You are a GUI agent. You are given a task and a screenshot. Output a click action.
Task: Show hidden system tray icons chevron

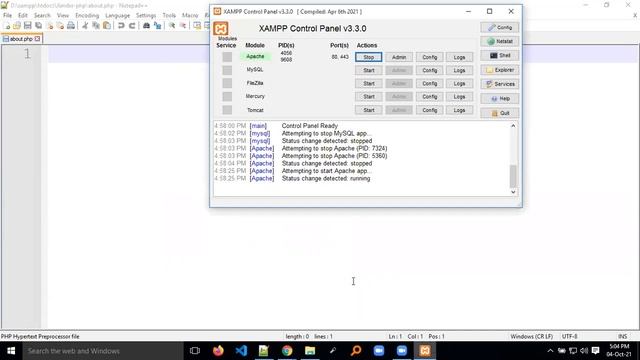click(x=550, y=351)
